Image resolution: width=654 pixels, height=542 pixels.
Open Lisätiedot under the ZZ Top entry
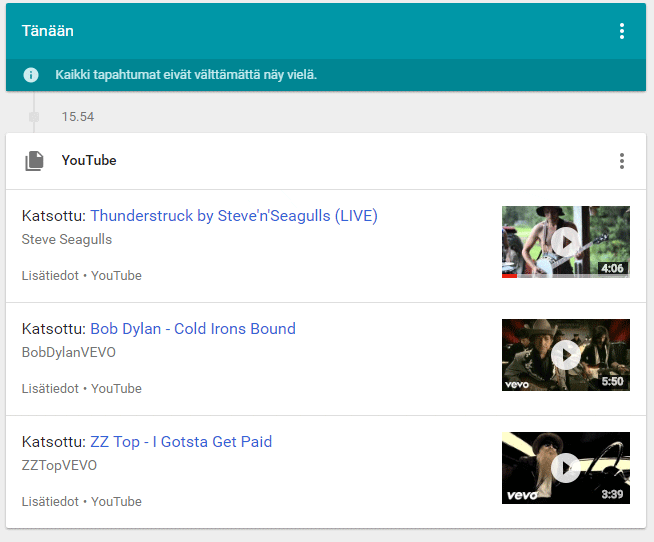[50, 502]
